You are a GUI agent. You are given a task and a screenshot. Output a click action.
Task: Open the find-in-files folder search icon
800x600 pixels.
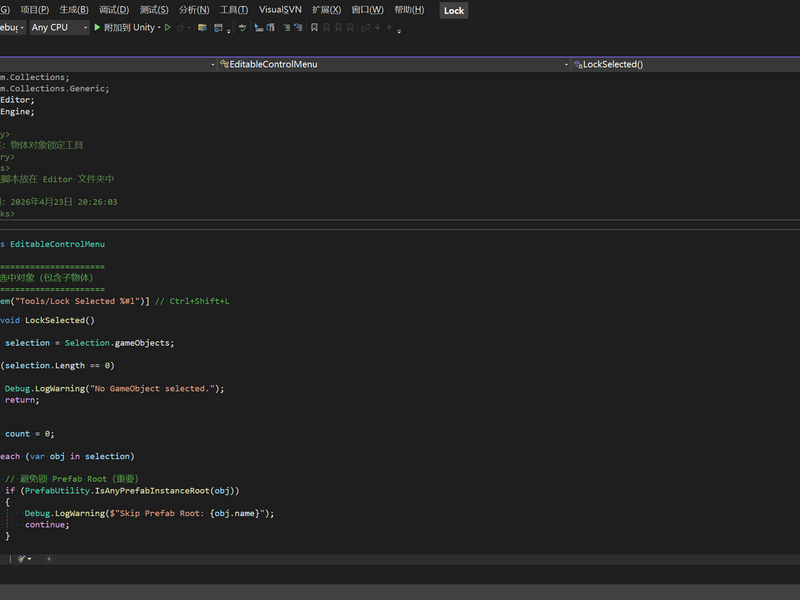203,28
